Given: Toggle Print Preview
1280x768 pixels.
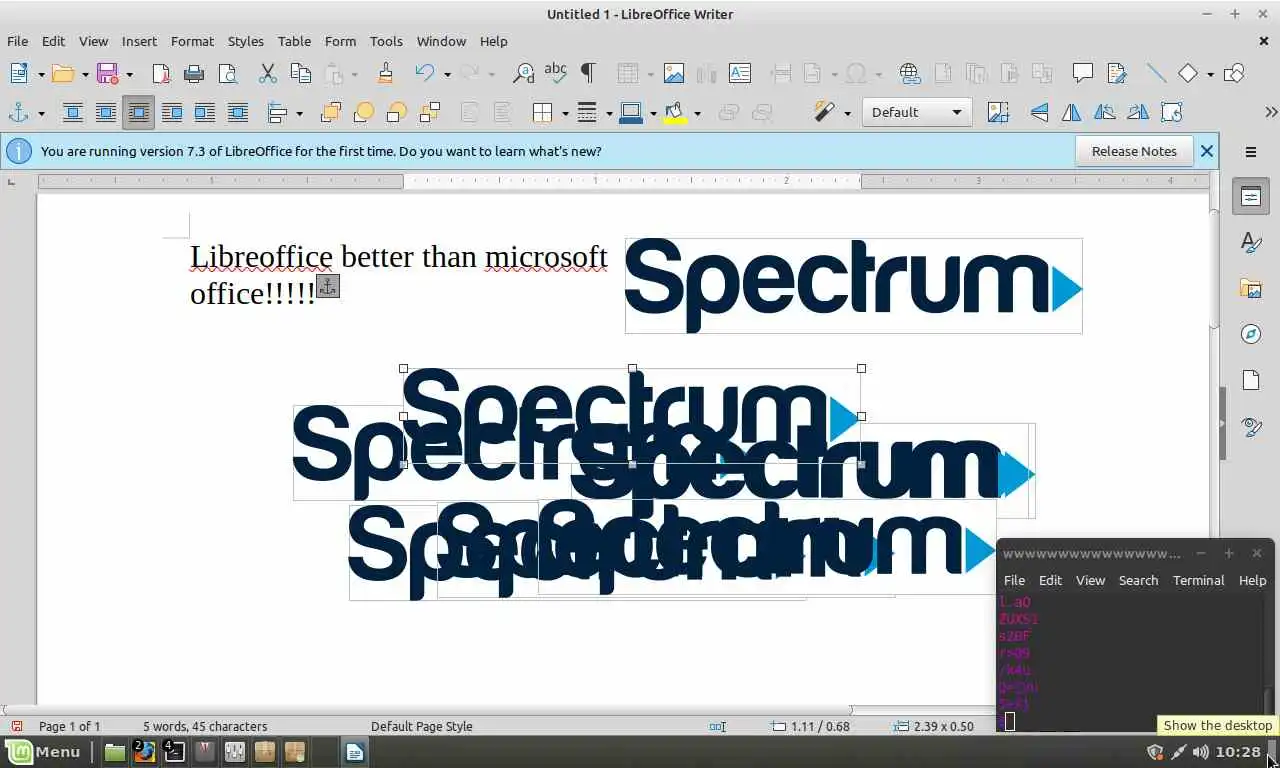Looking at the screenshot, I should point(227,73).
